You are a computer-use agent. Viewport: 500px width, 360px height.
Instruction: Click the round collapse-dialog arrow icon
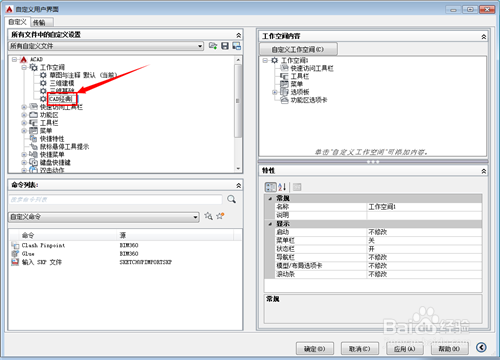coord(481,348)
